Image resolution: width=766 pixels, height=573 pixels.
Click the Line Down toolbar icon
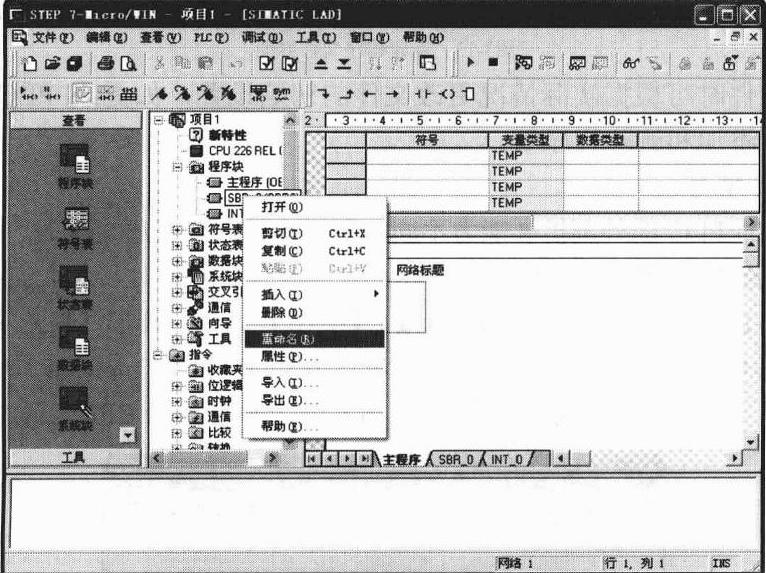coord(323,94)
